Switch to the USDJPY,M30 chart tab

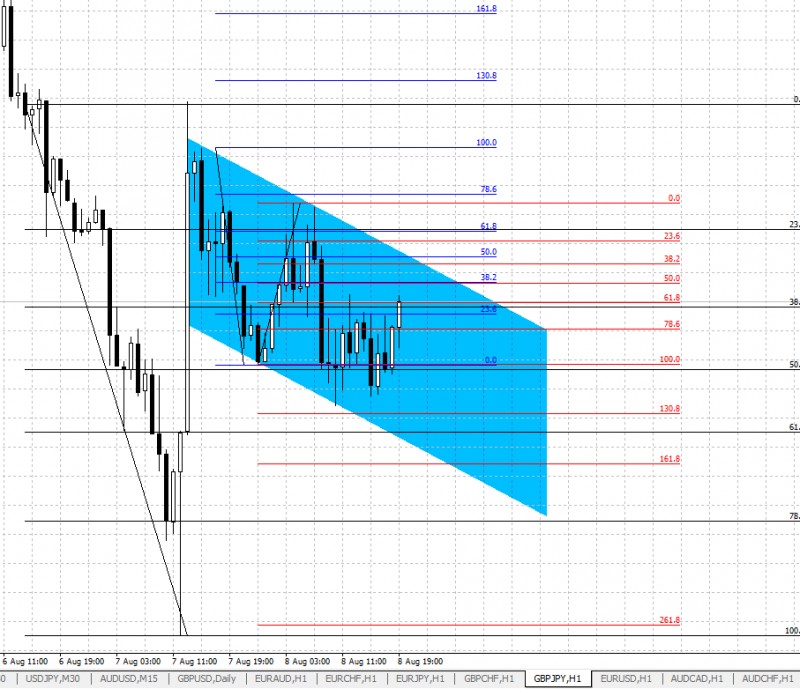(54, 679)
